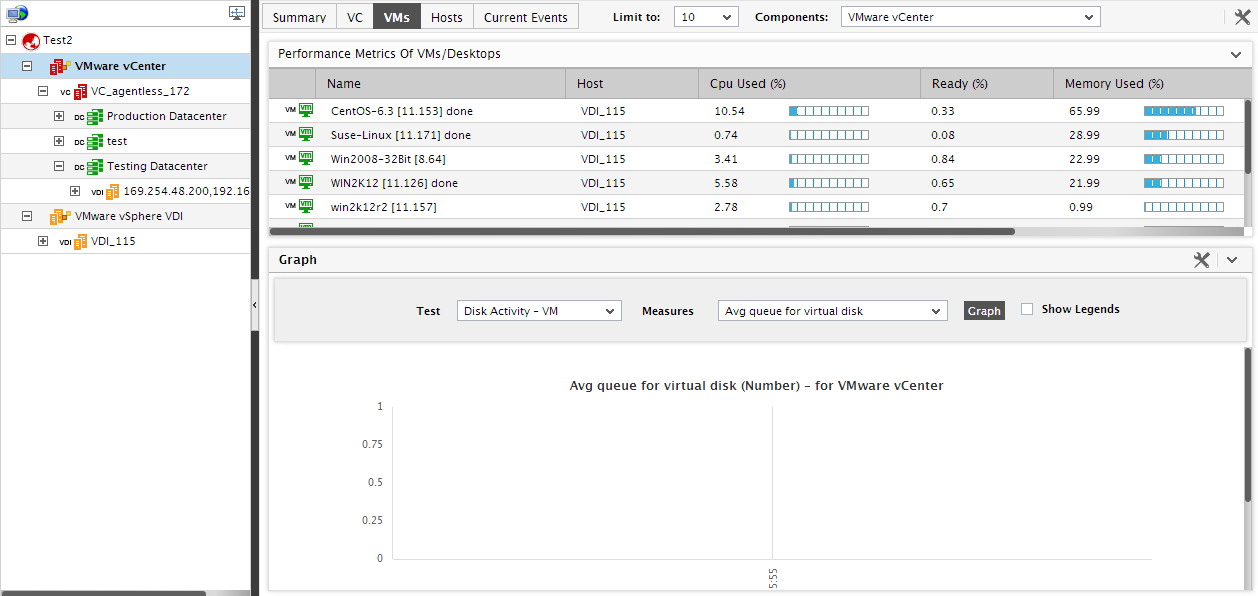Select Production Datacenter in the tree
This screenshot has height=596, width=1258.
(167, 116)
